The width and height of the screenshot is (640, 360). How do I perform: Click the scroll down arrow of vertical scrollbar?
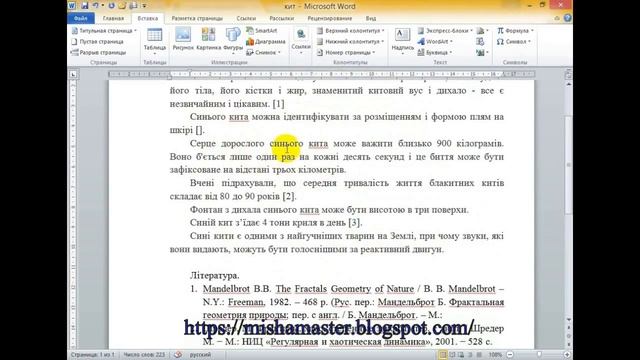click(x=568, y=320)
